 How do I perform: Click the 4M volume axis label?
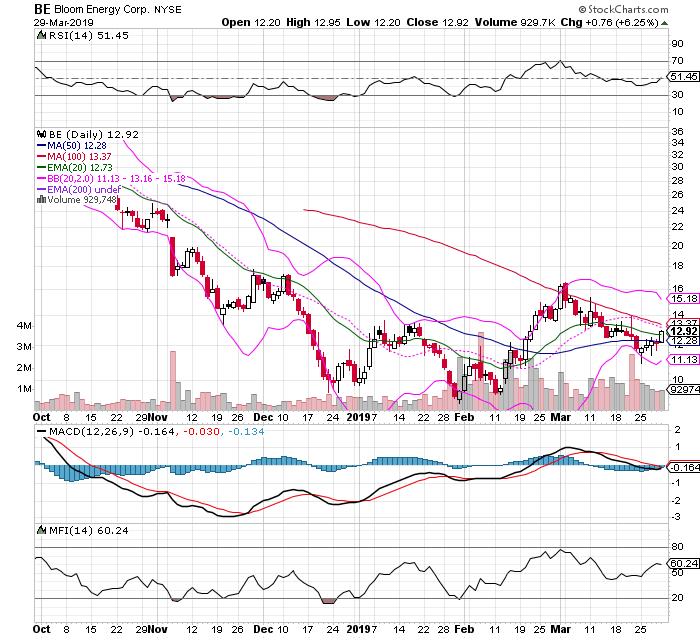[25, 326]
